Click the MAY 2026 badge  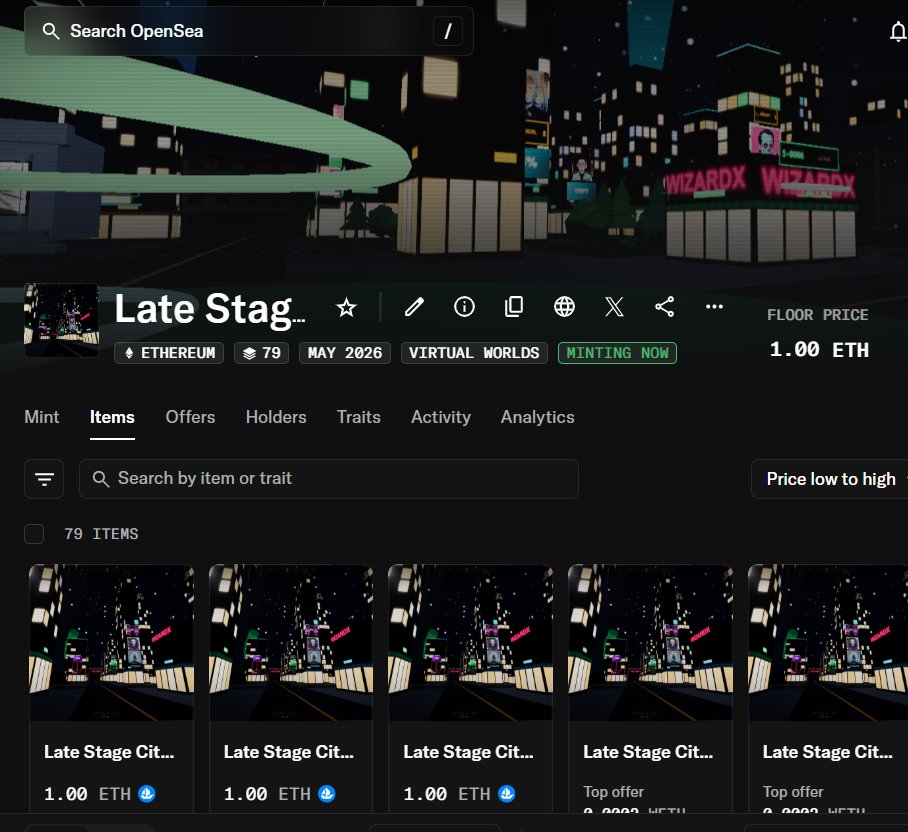pyautogui.click(x=345, y=353)
